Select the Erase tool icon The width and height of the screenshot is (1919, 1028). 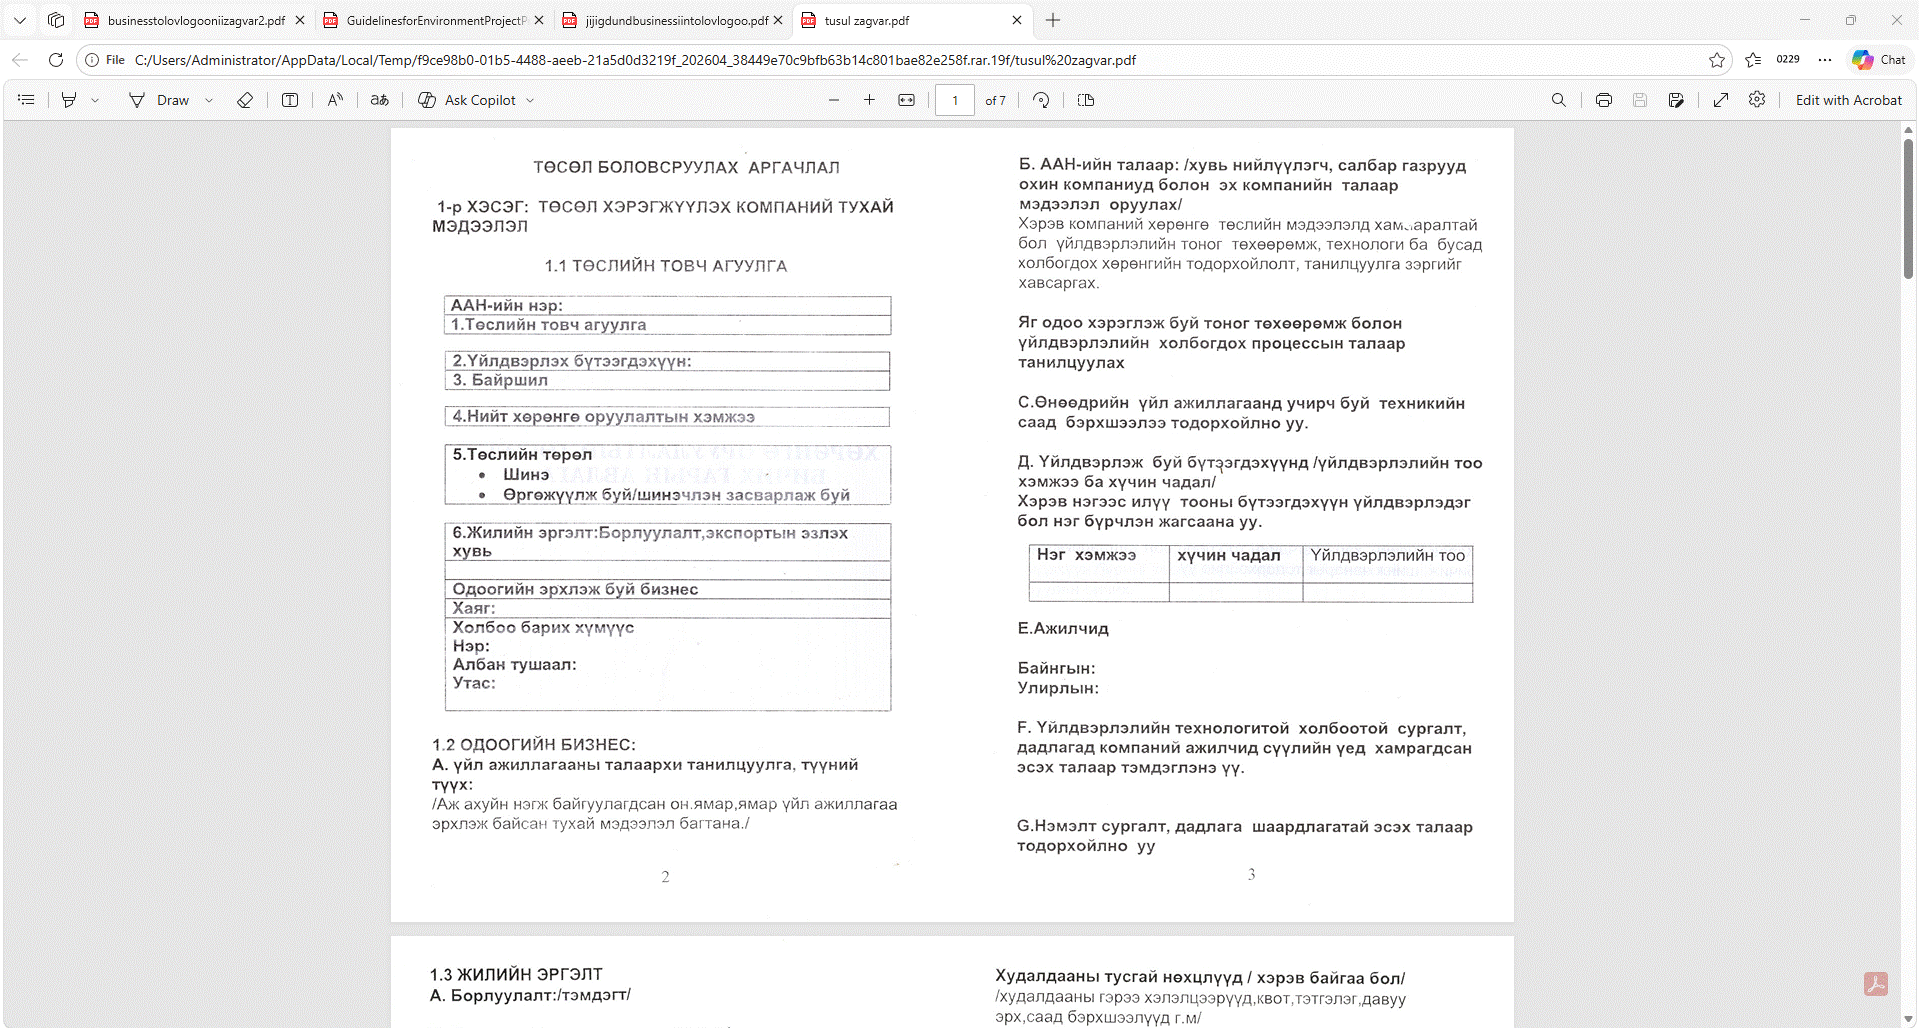point(245,100)
